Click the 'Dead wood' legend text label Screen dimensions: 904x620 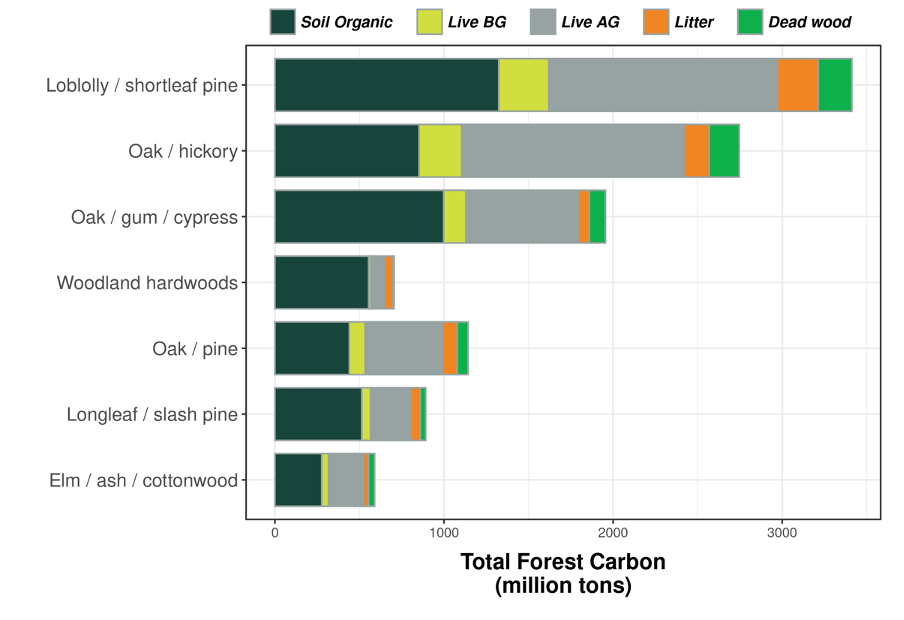click(x=809, y=22)
